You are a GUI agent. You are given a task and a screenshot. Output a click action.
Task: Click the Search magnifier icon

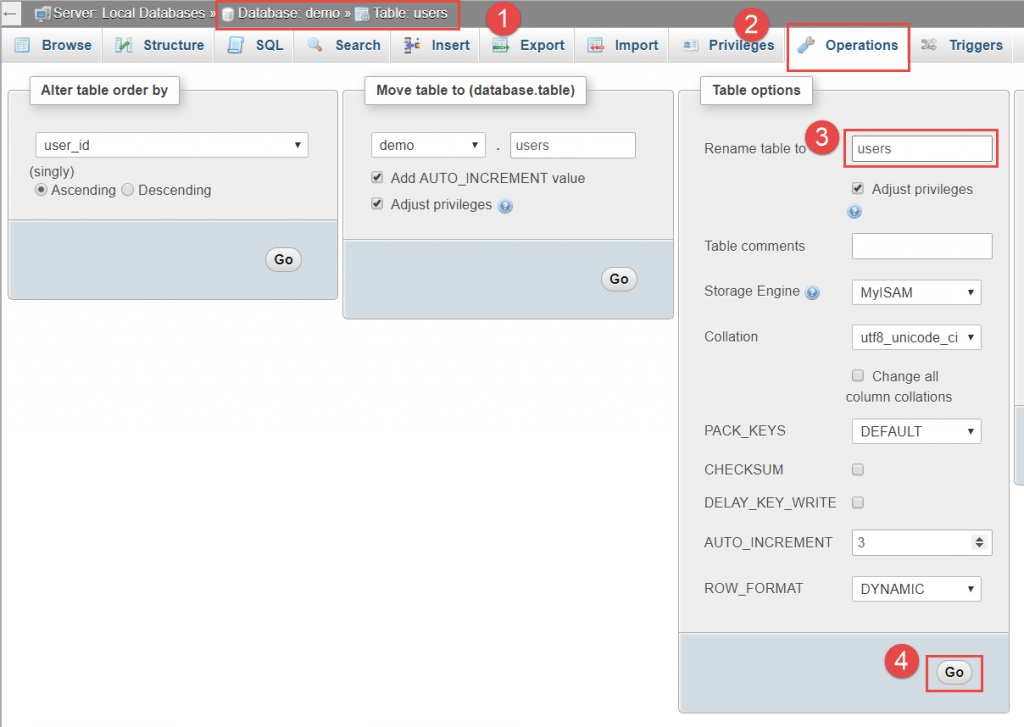(315, 45)
